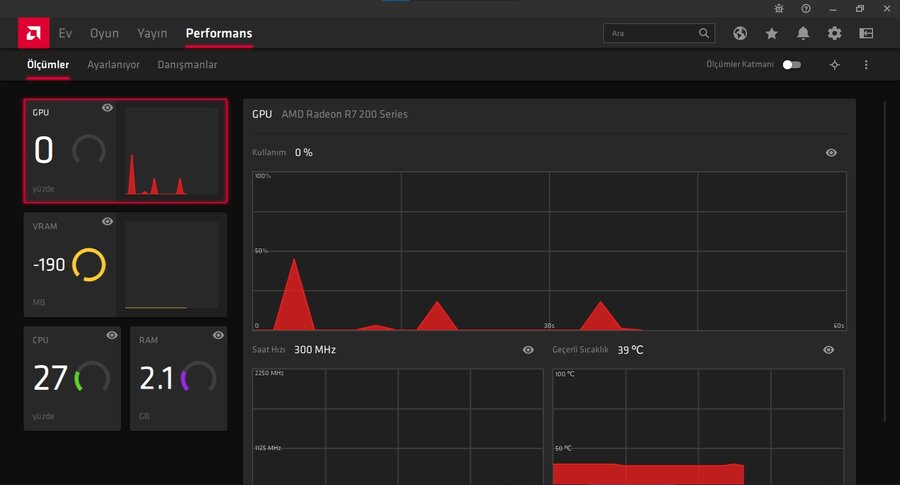Open settings gear icon

click(x=835, y=33)
